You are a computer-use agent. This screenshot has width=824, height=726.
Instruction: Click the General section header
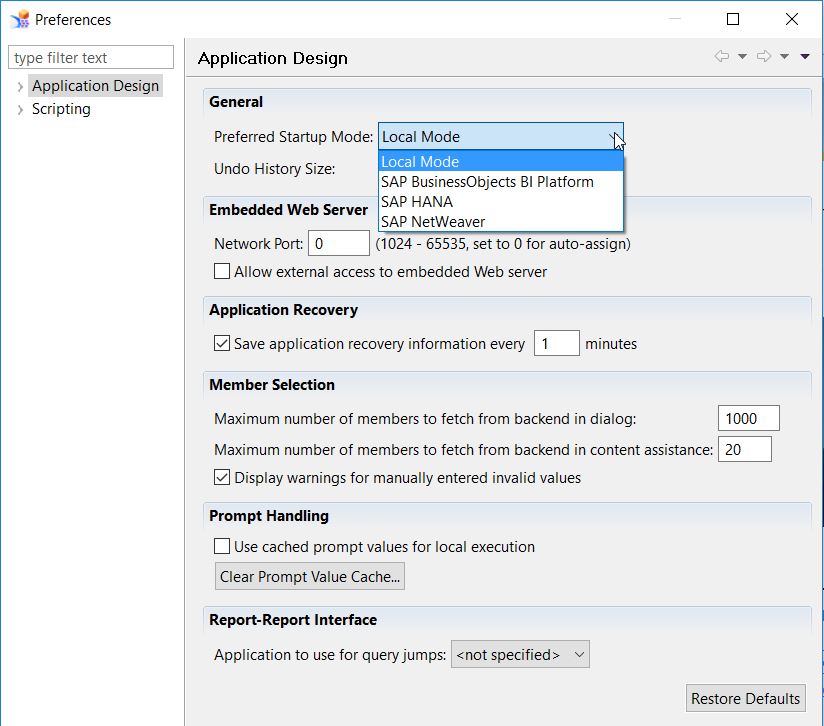click(236, 101)
